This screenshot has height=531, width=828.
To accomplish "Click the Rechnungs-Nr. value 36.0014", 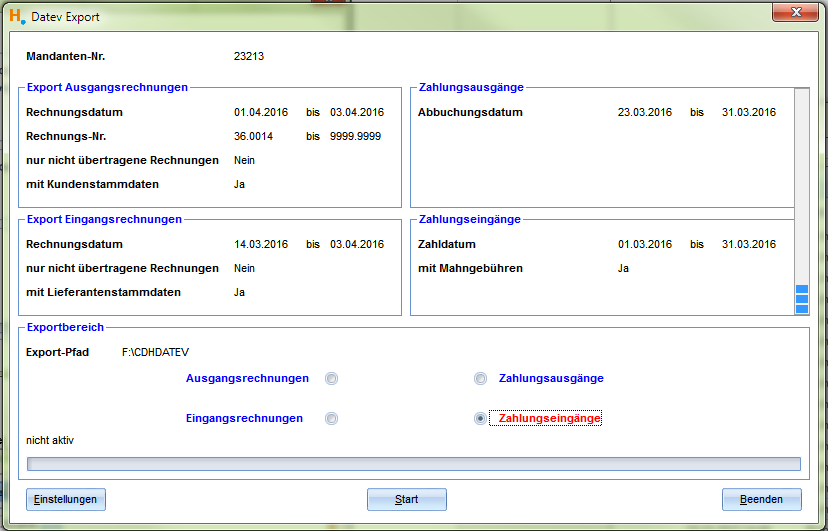I will click(x=253, y=136).
